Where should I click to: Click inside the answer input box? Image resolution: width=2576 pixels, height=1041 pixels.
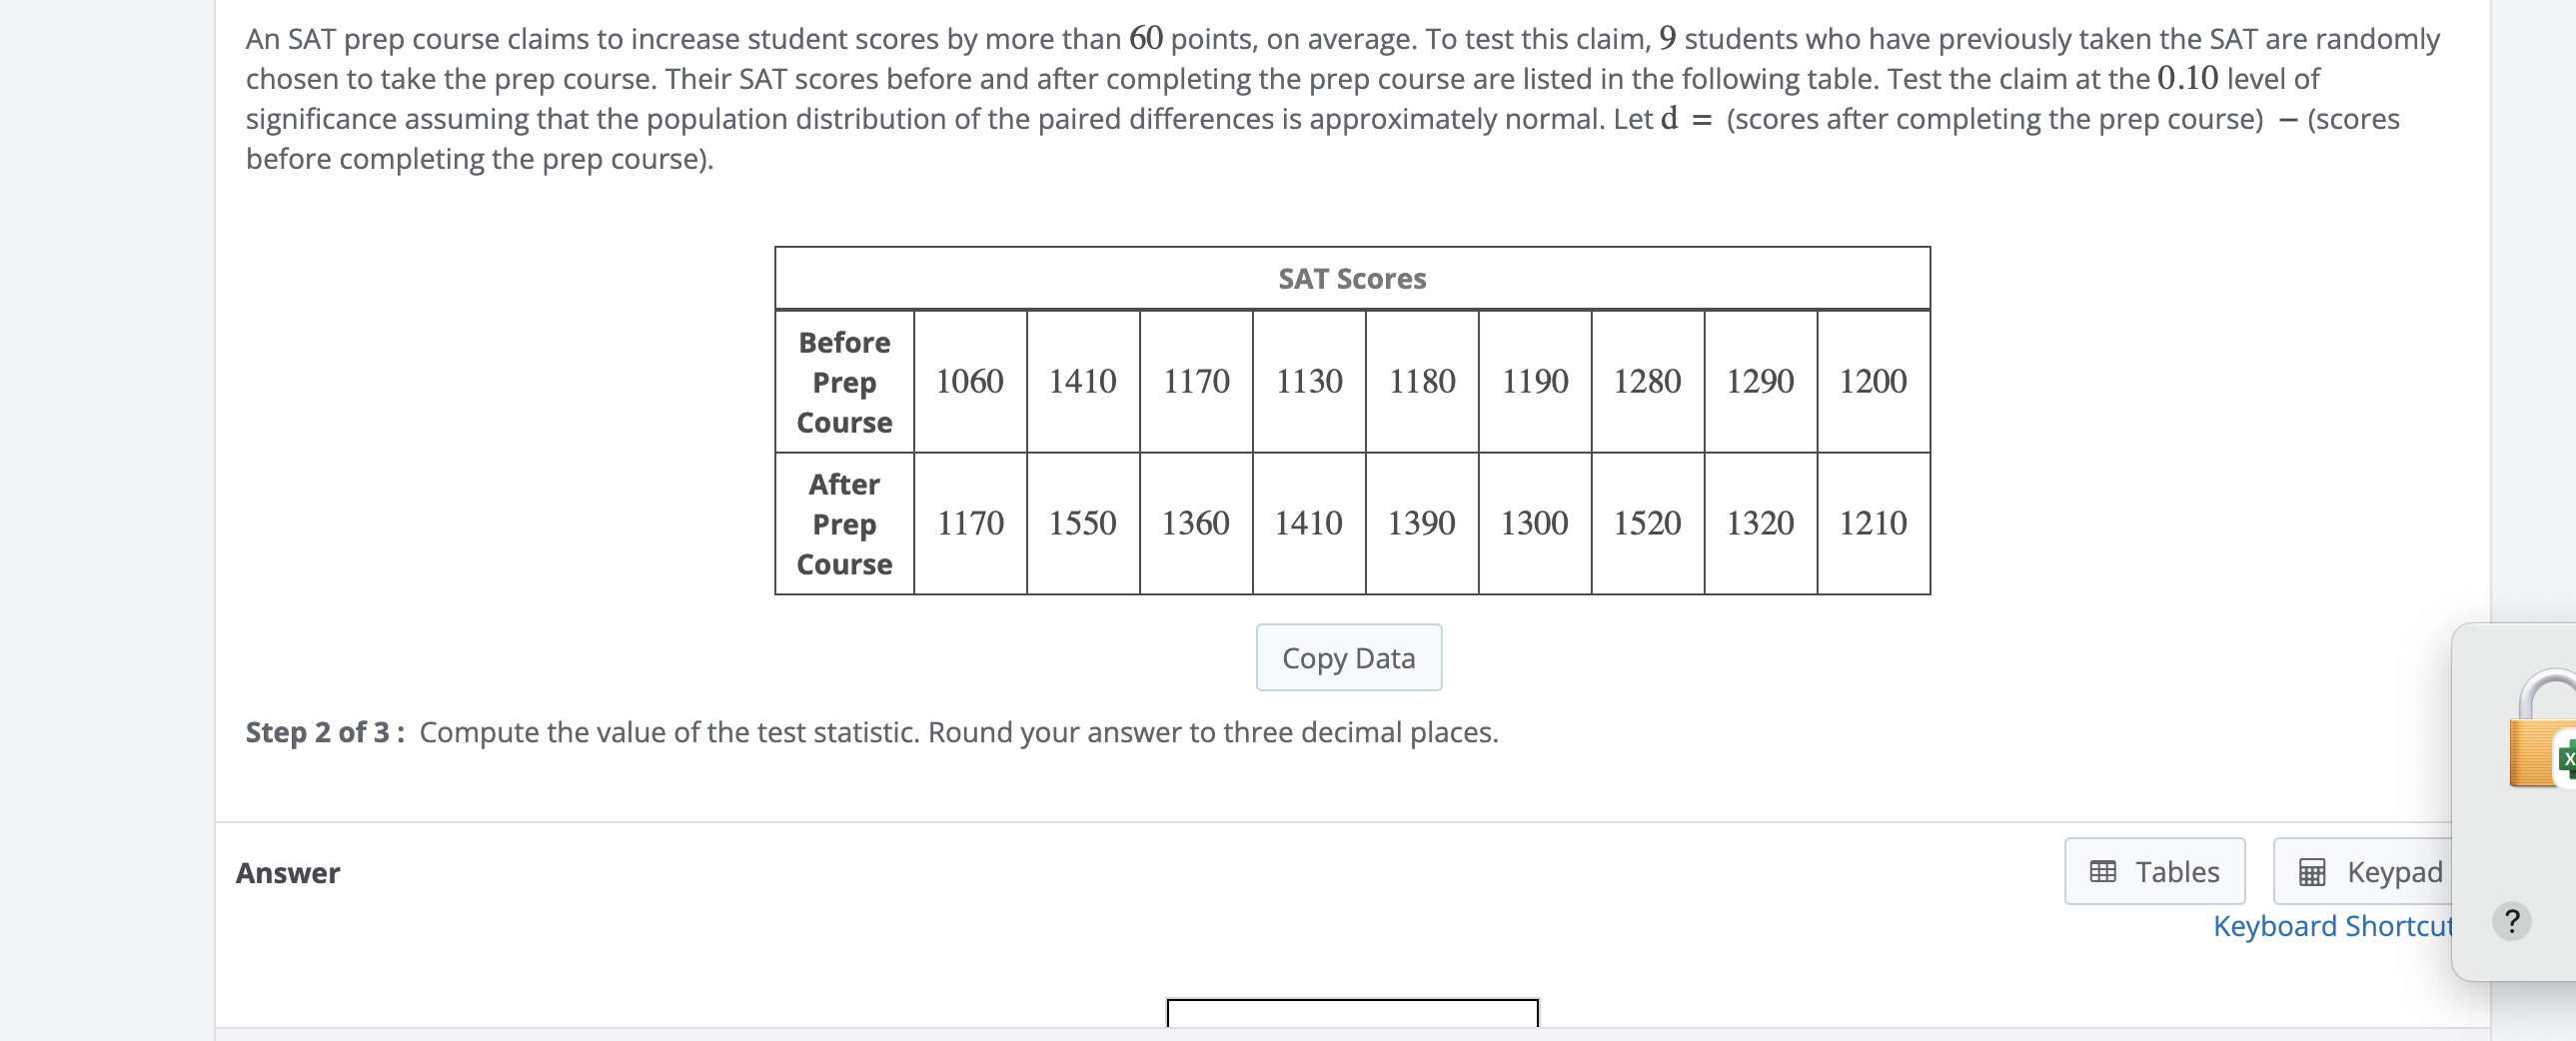tap(1352, 1013)
